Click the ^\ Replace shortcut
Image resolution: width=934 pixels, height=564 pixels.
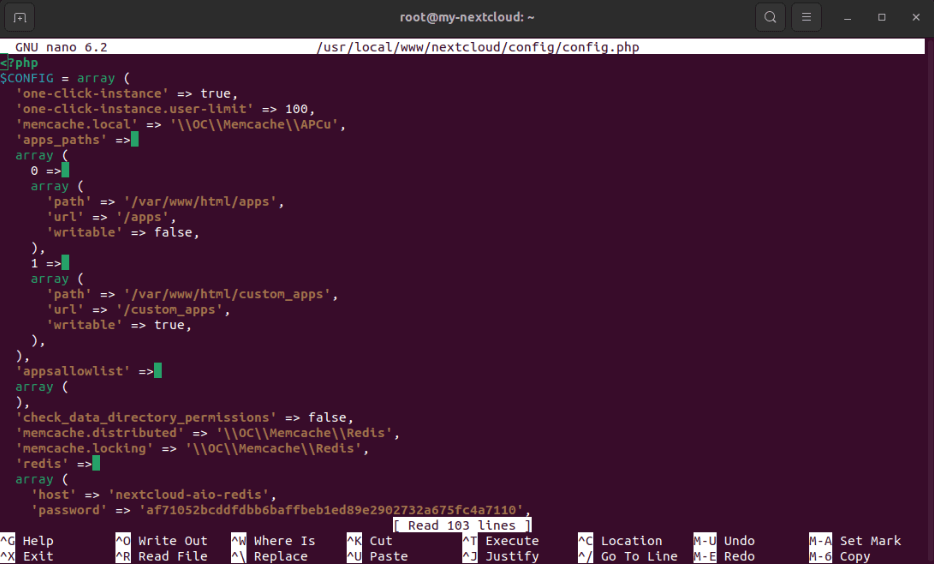(269, 557)
